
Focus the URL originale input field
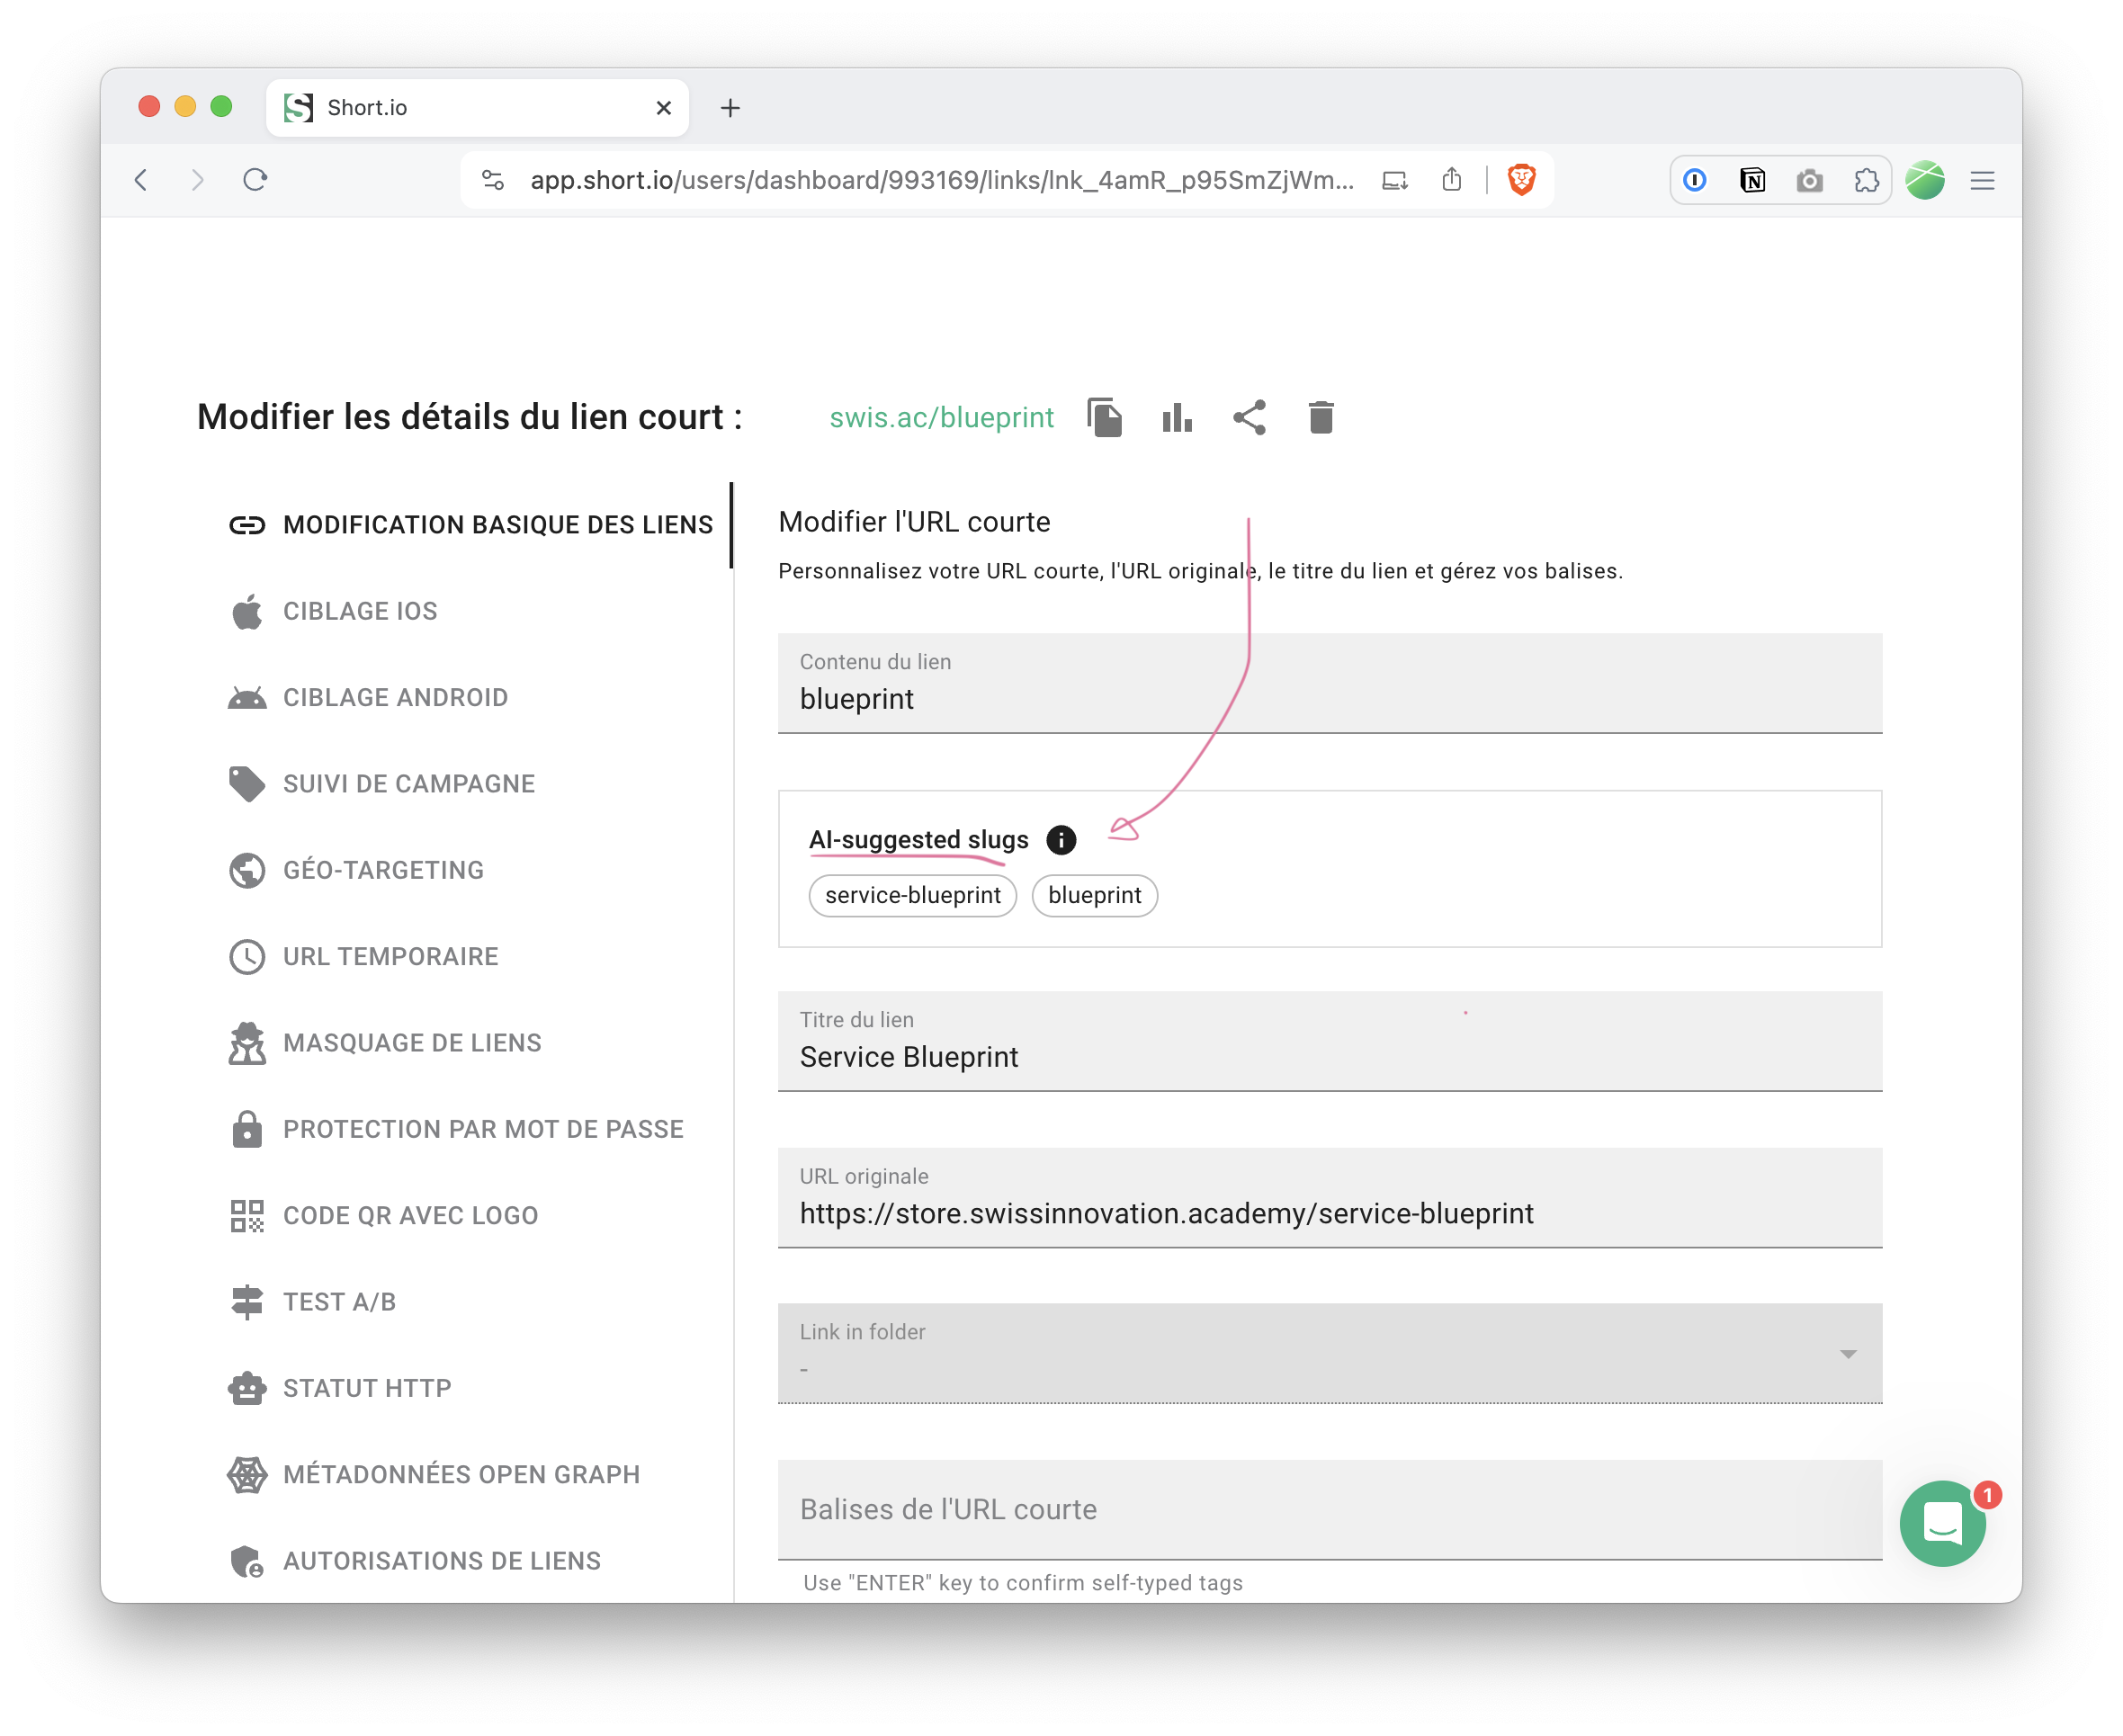pyautogui.click(x=1329, y=1213)
